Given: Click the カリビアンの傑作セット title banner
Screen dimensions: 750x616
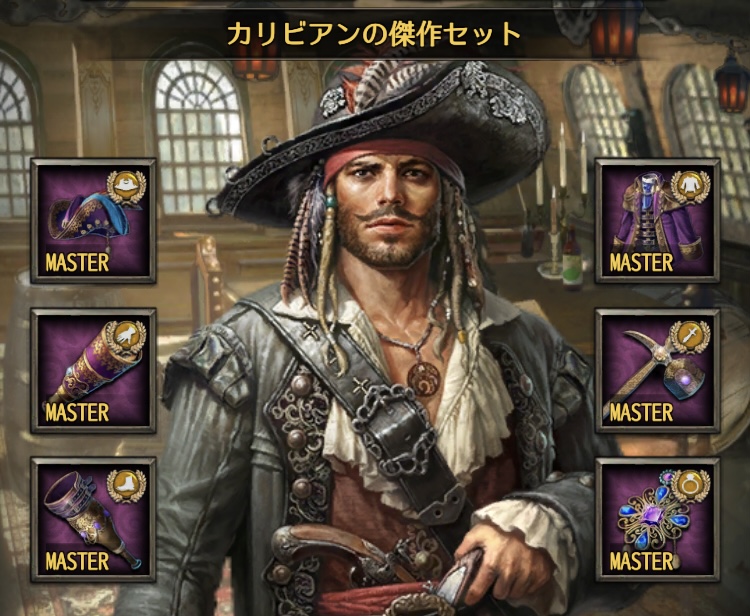Looking at the screenshot, I should click(374, 34).
